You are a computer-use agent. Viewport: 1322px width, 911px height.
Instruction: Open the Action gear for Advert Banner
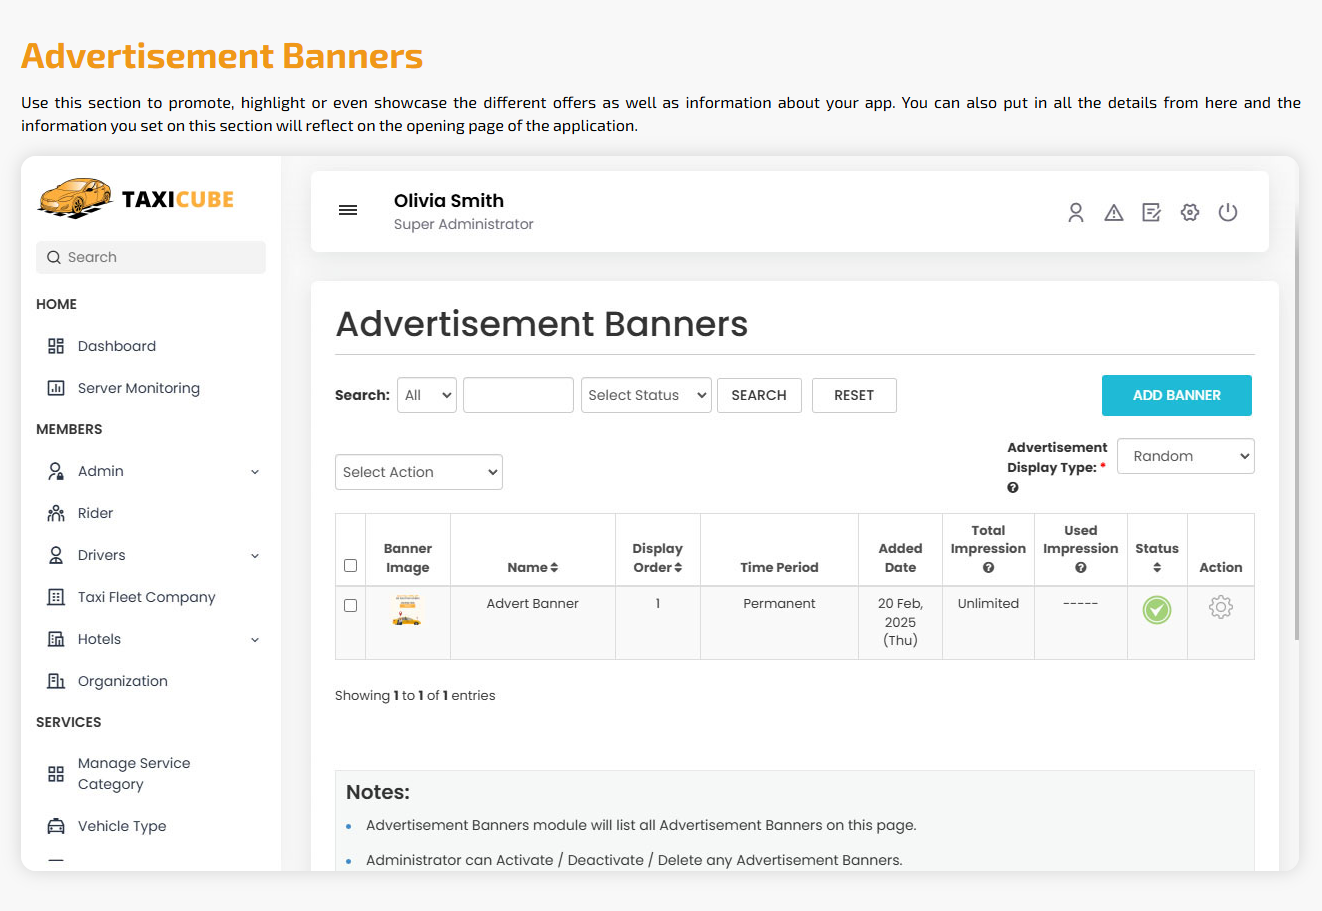point(1221,607)
